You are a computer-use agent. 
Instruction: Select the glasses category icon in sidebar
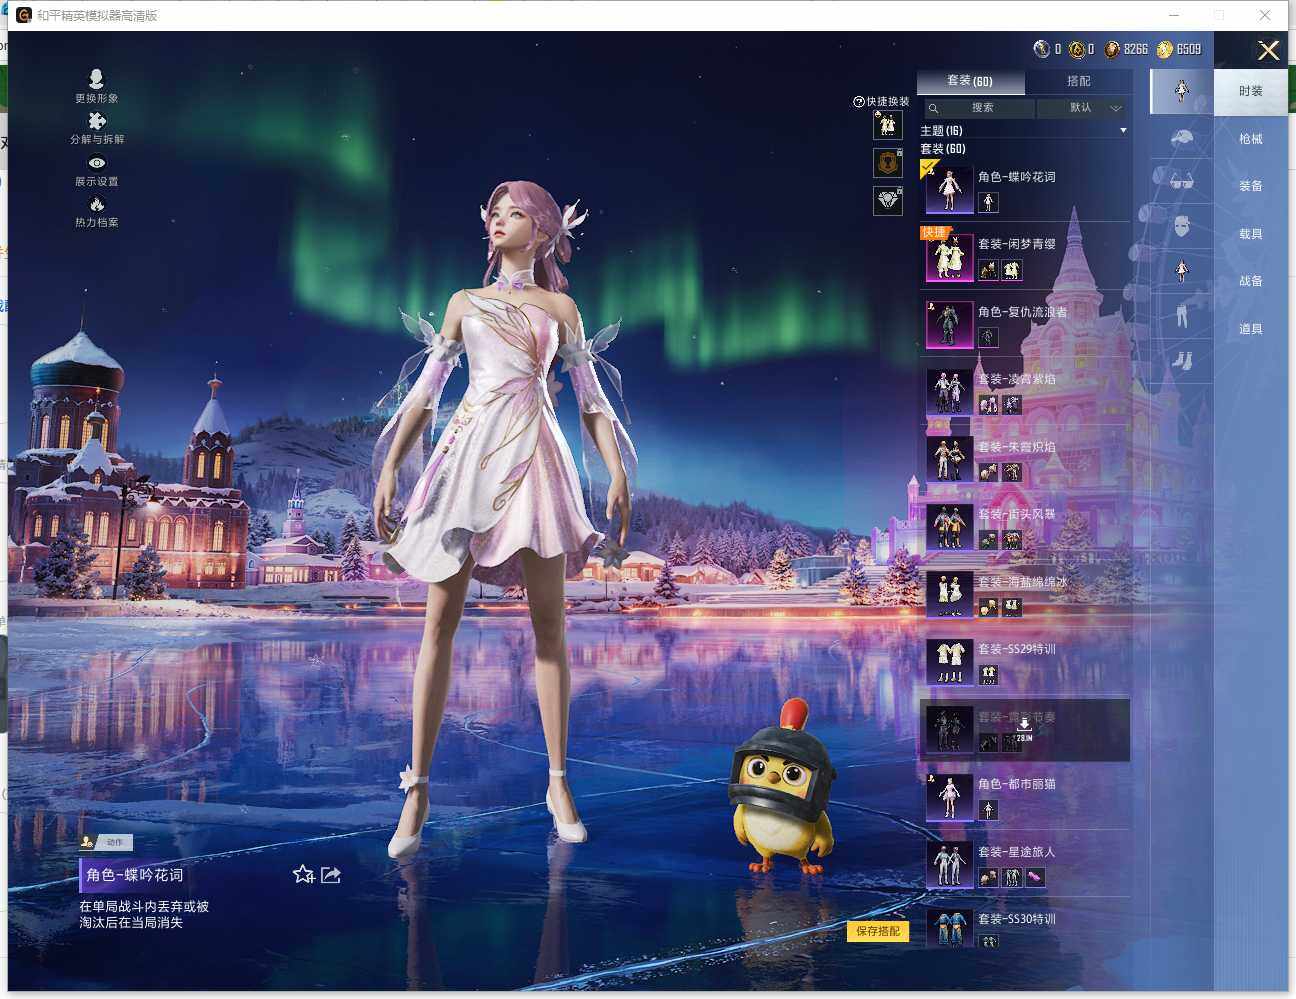point(1182,181)
